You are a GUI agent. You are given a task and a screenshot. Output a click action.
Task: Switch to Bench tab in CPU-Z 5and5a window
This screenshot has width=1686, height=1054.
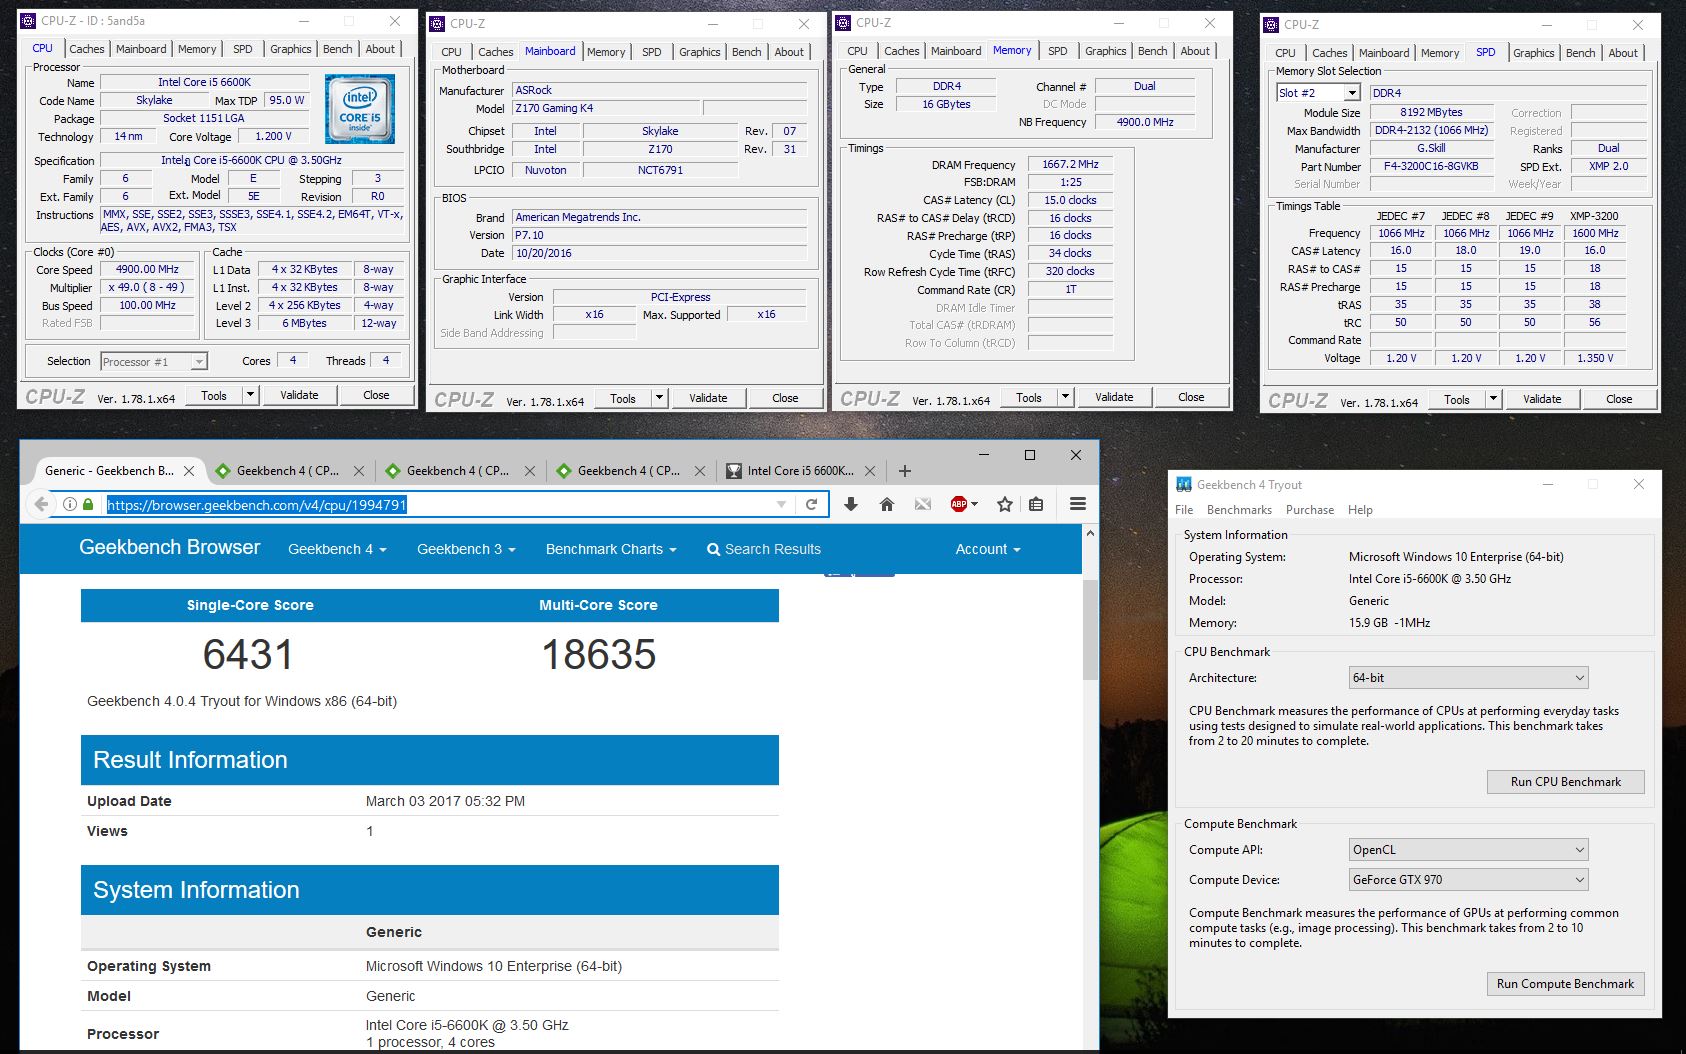pos(338,49)
